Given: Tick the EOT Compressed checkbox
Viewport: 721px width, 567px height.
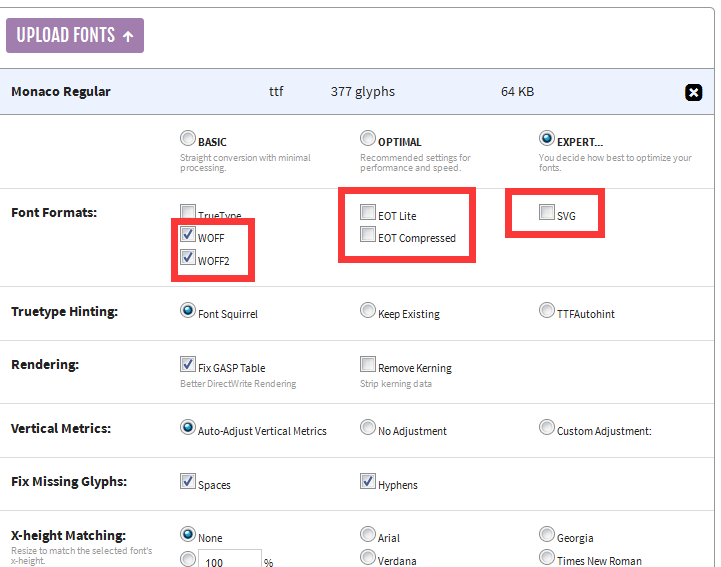Looking at the screenshot, I should (x=368, y=236).
